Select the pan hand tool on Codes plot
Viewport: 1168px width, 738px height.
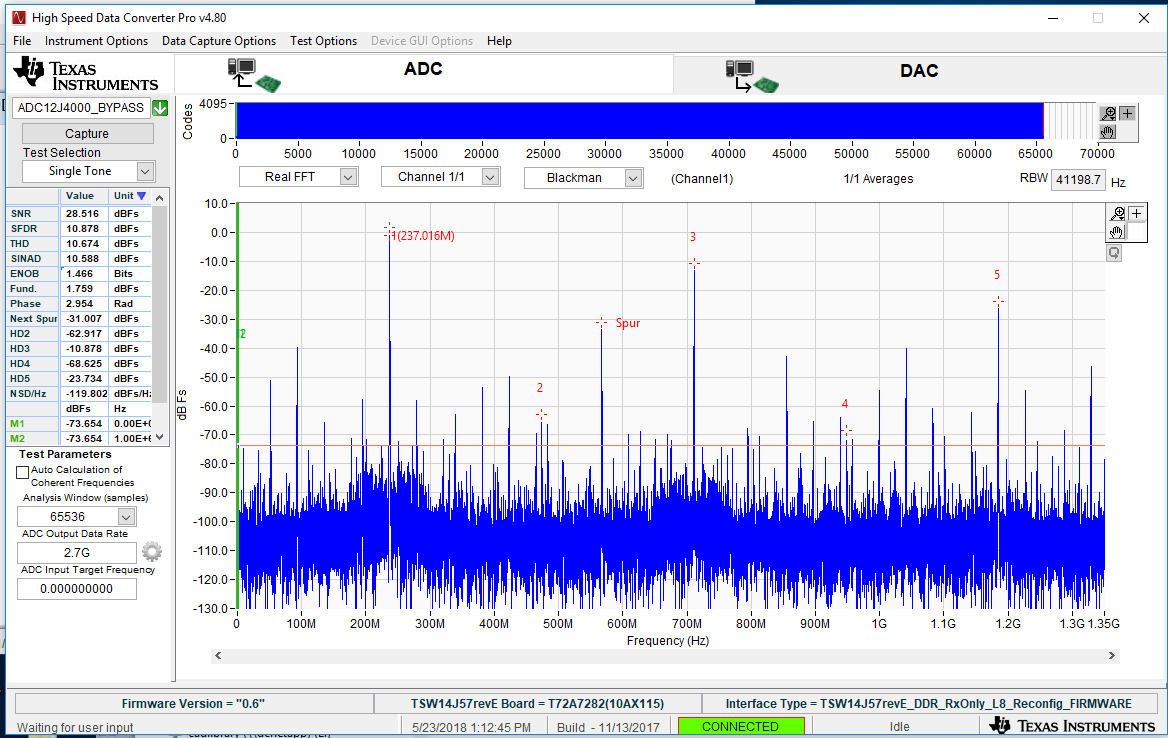click(x=1108, y=132)
